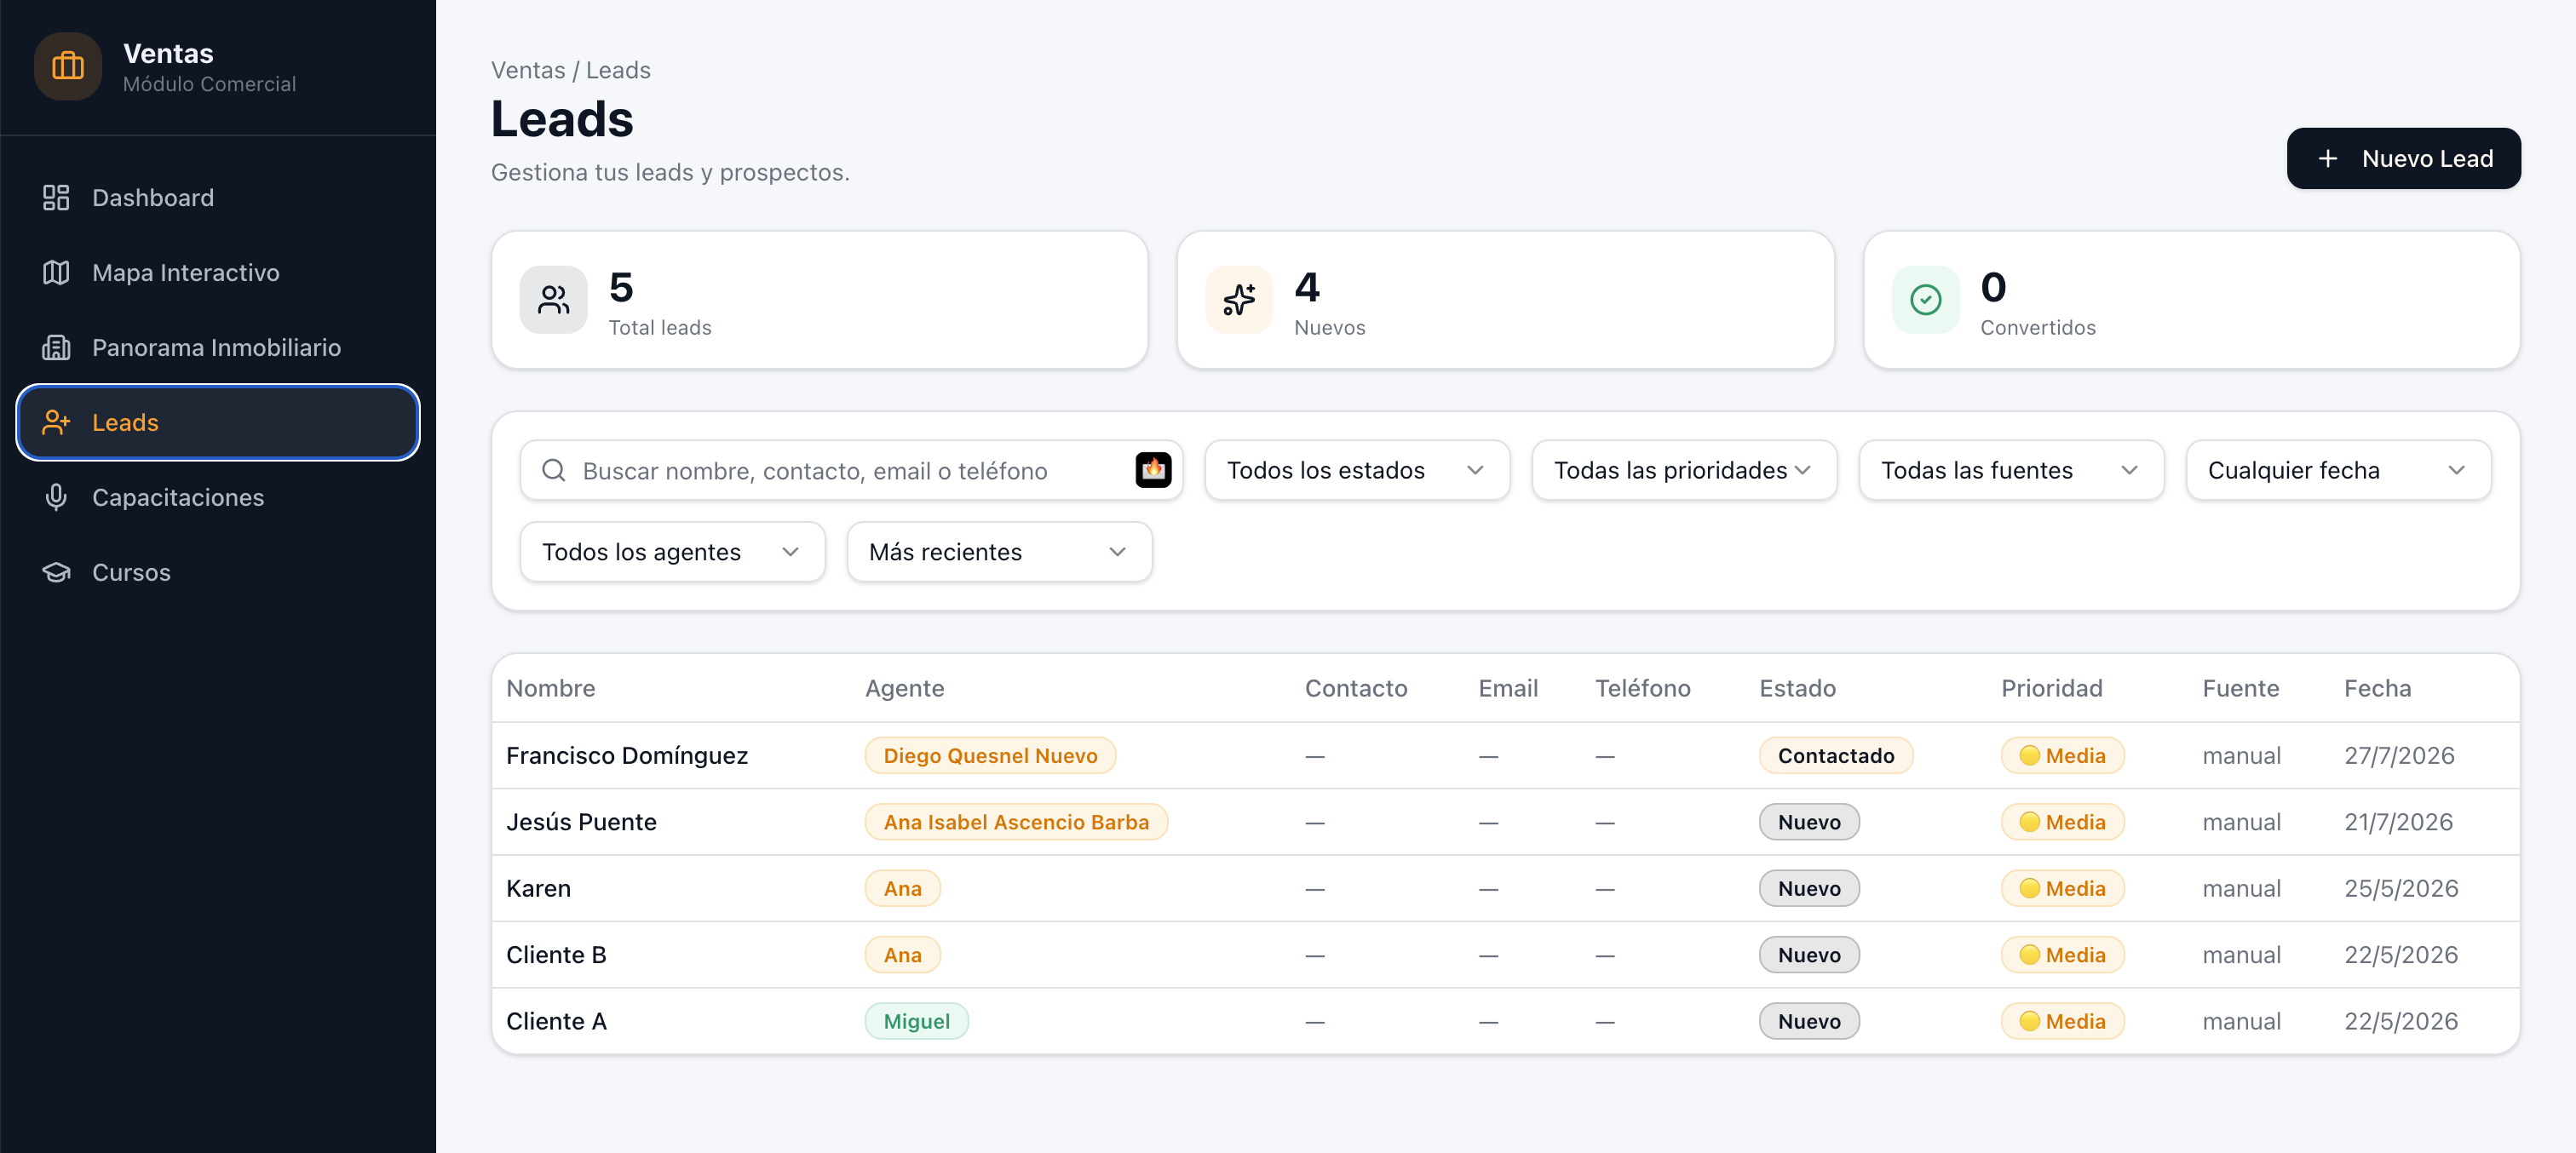Click the Capacitaciones microphone icon

click(56, 498)
